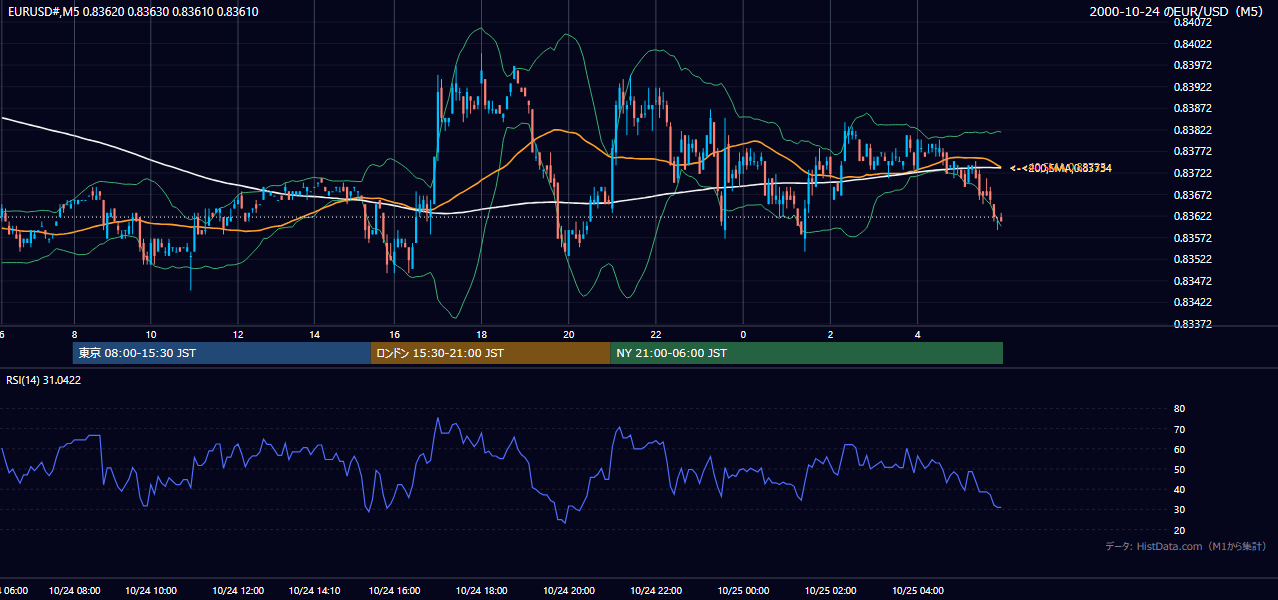Click price axis label 0.84022
The height and width of the screenshot is (600, 1278).
coord(1192,44)
